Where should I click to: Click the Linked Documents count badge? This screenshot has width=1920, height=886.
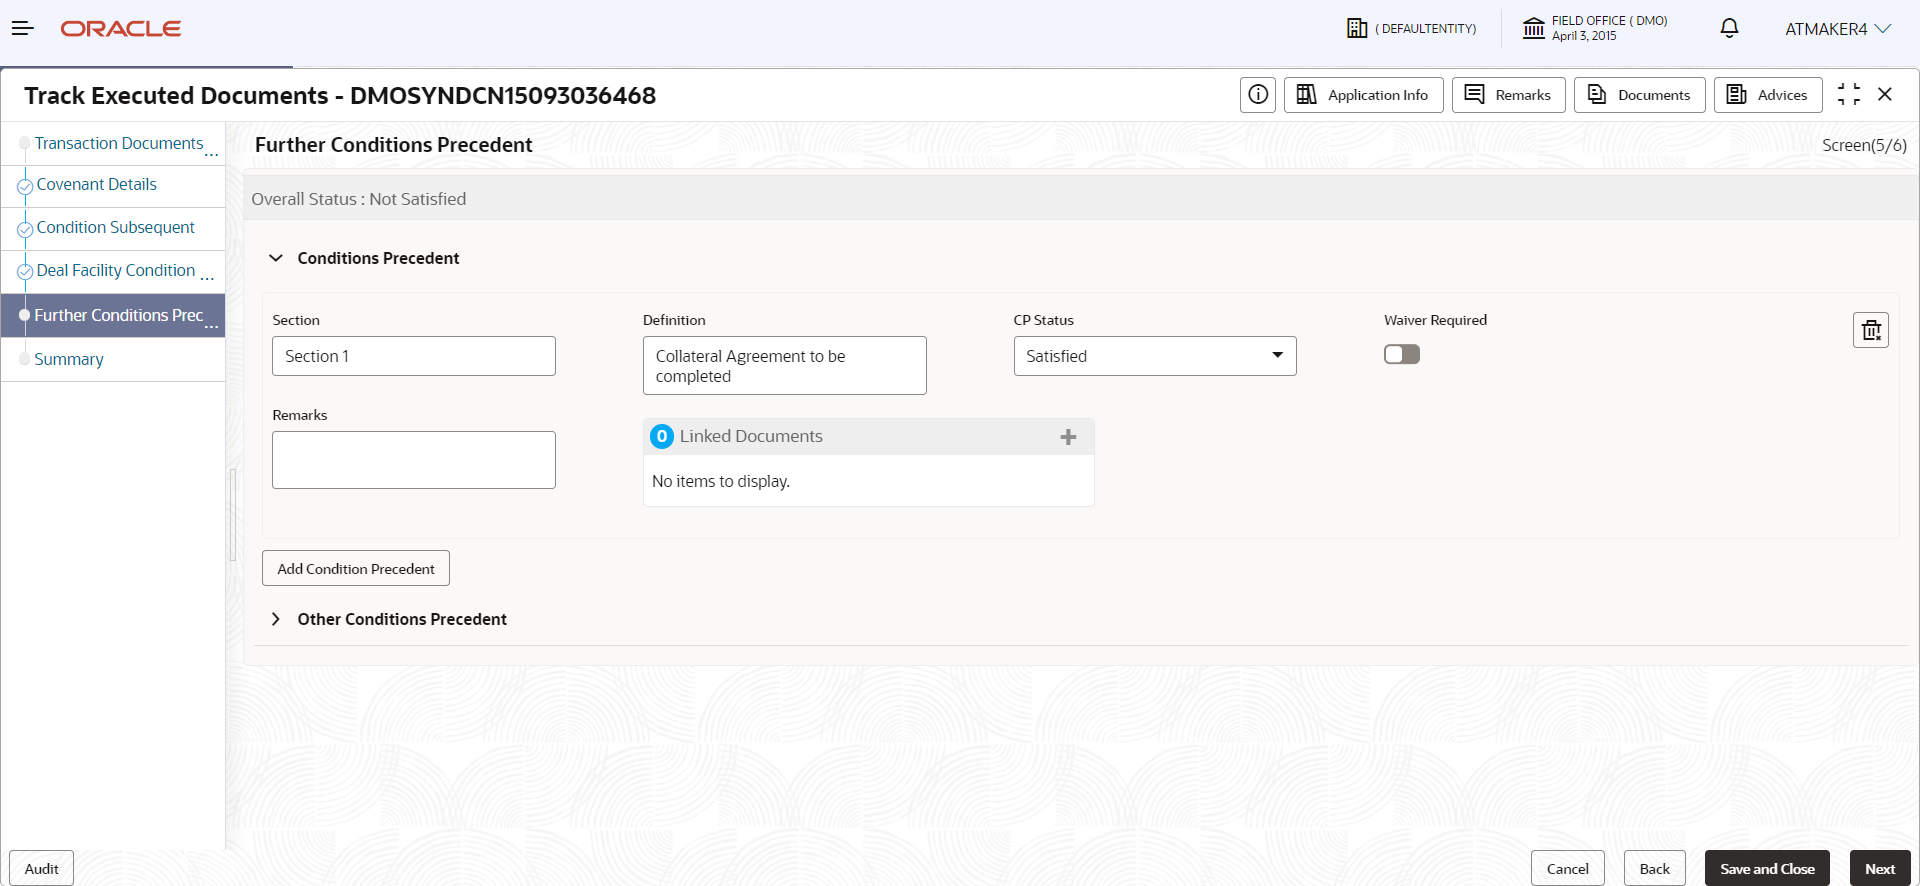(x=662, y=437)
